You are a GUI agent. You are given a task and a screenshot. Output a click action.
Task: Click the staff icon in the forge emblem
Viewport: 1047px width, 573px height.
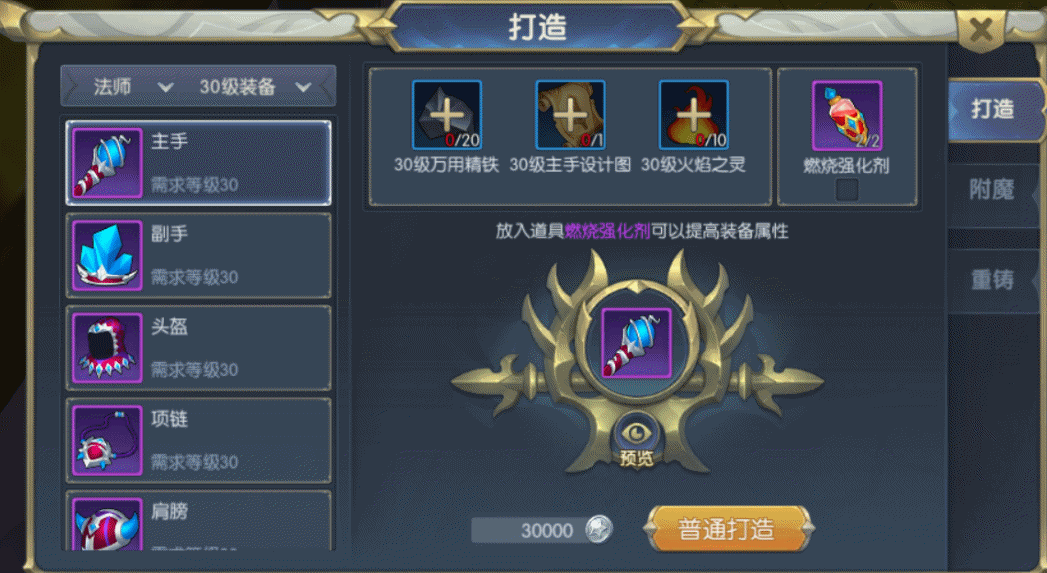point(636,343)
